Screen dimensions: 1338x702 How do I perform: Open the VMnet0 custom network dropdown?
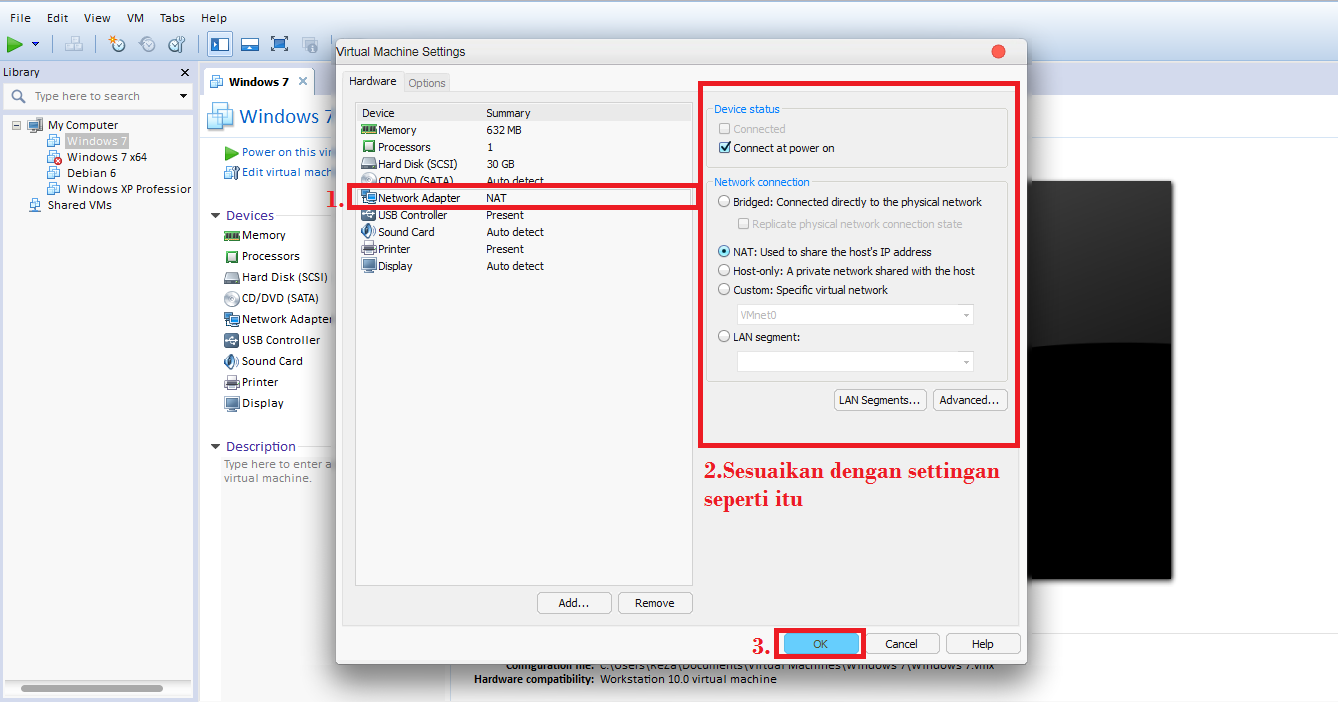966,314
